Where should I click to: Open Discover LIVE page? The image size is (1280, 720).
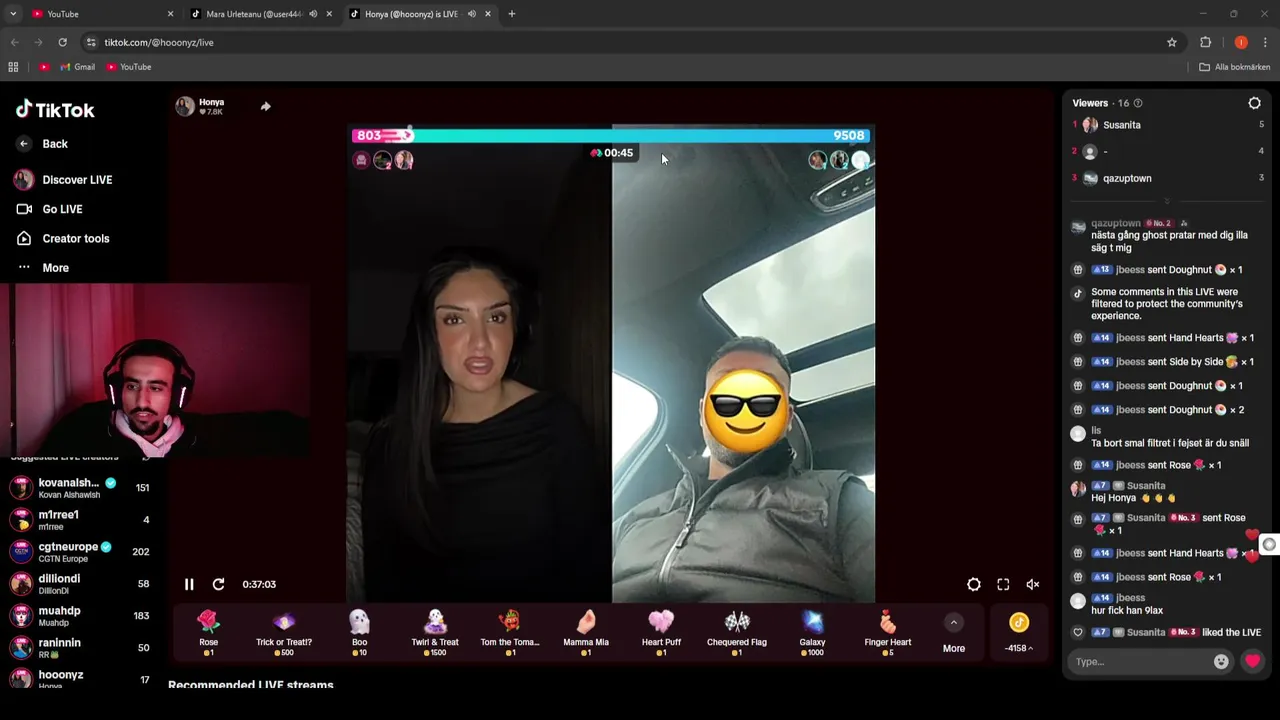coord(63,180)
